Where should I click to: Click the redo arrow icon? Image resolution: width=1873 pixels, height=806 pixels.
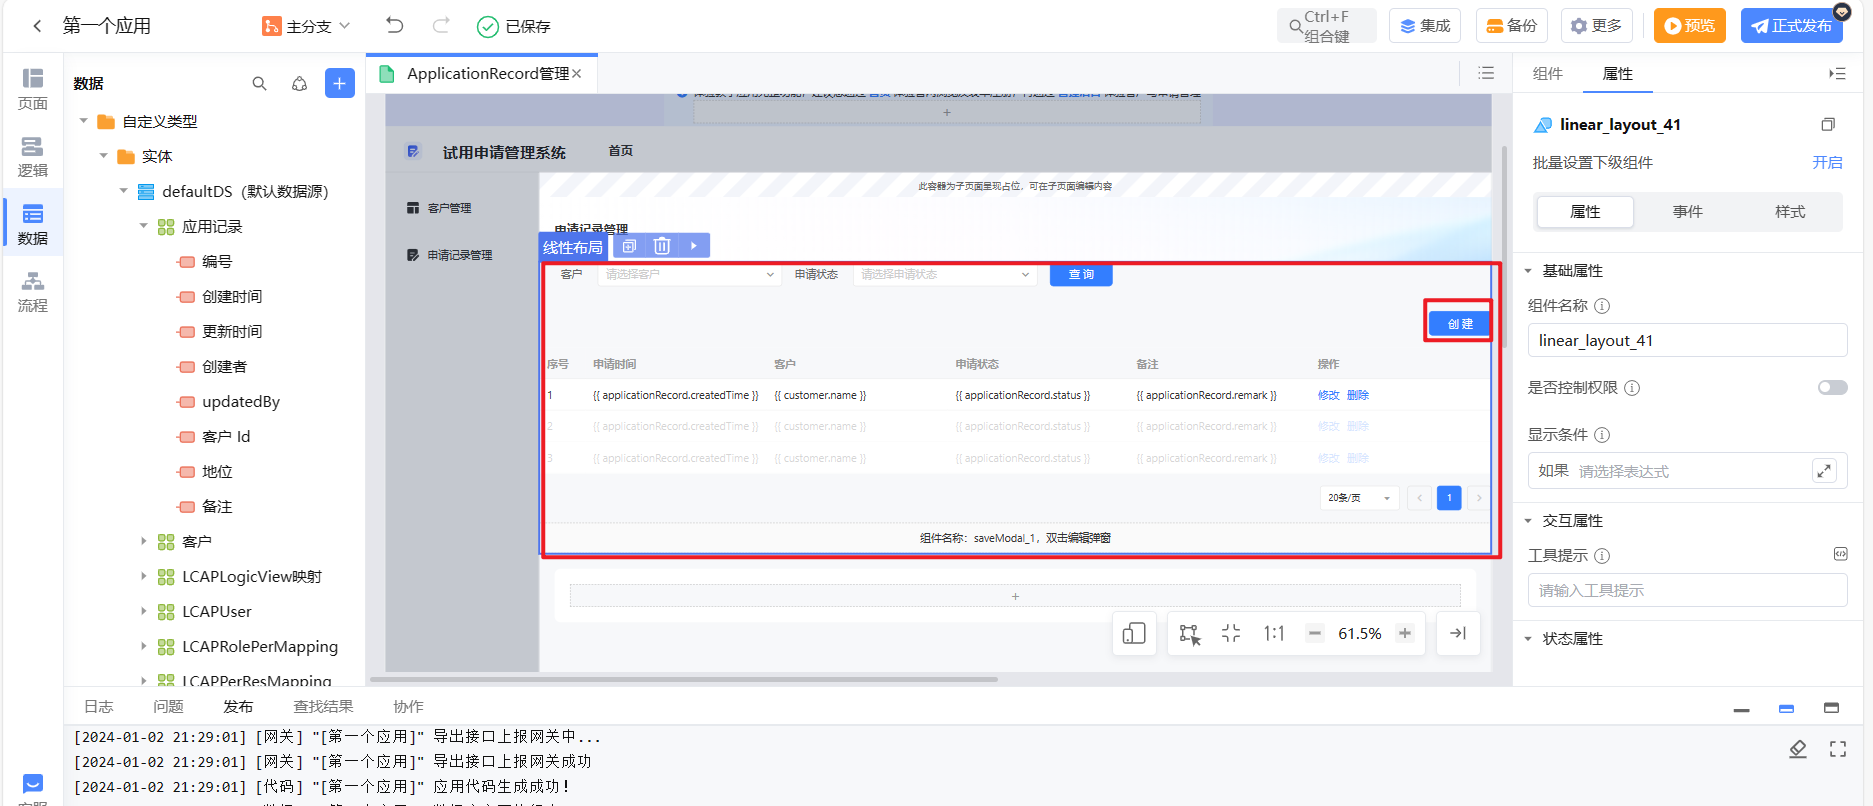click(x=441, y=25)
